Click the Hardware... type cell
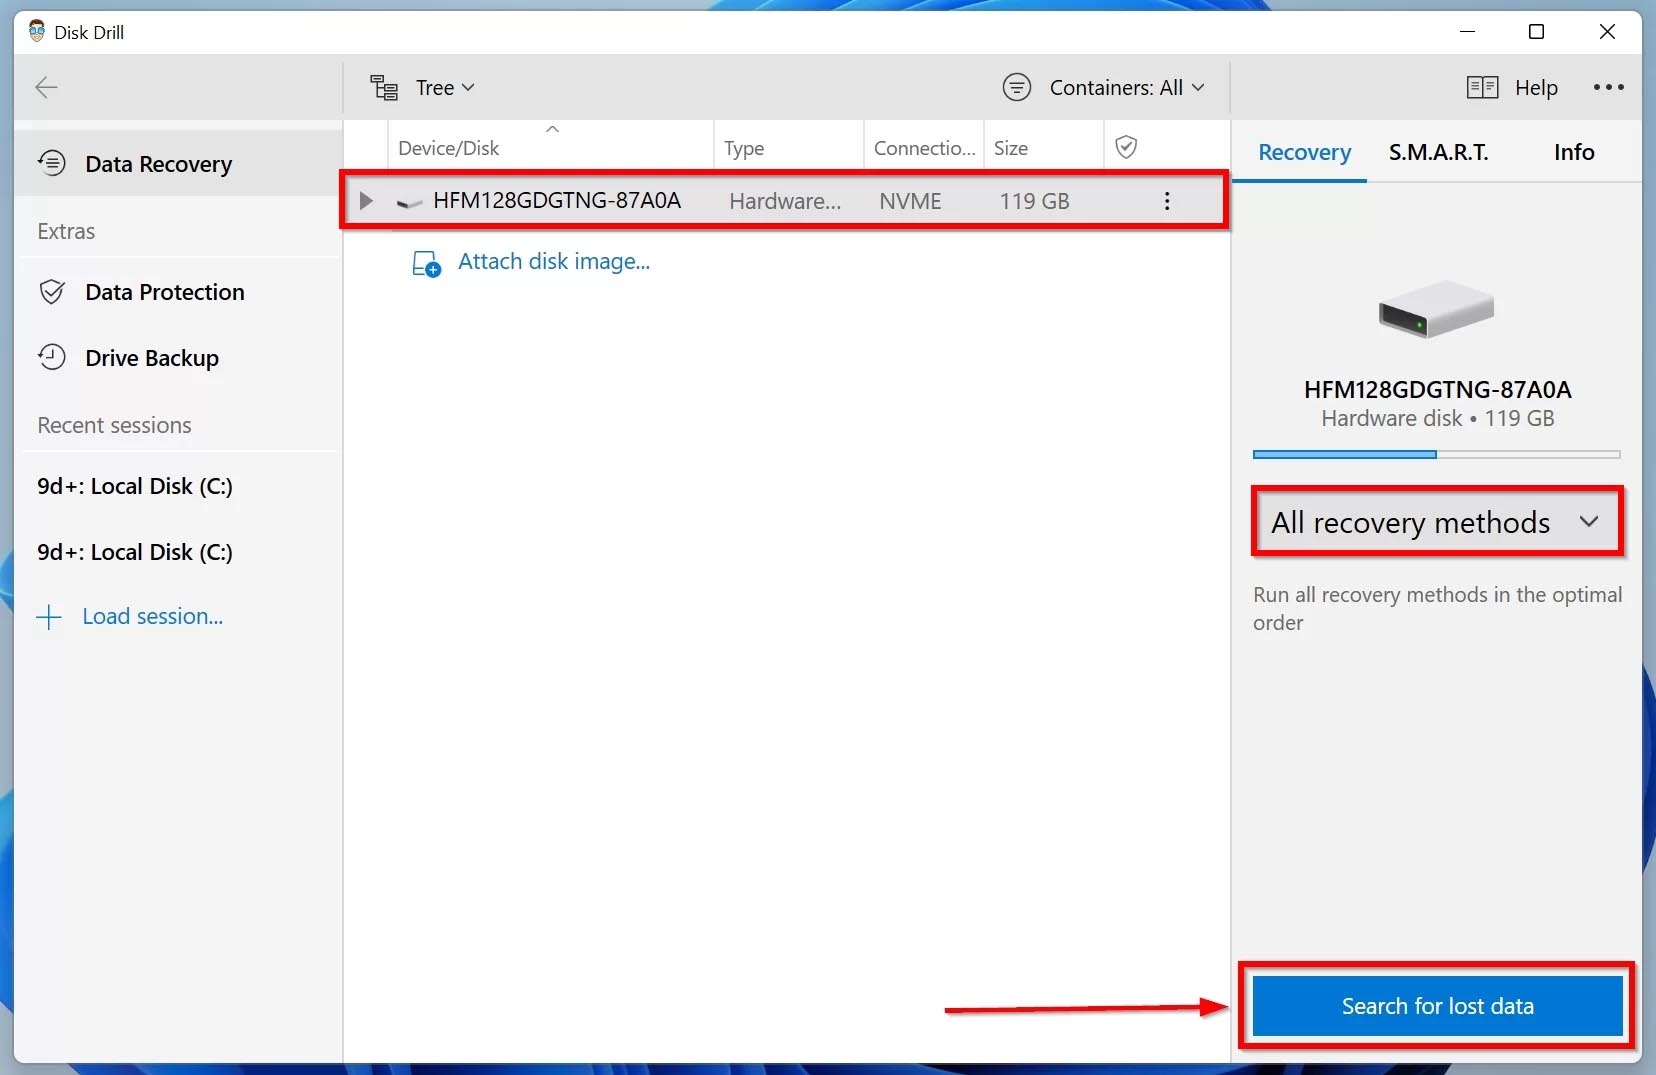This screenshot has height=1075, width=1656. pyautogui.click(x=785, y=201)
